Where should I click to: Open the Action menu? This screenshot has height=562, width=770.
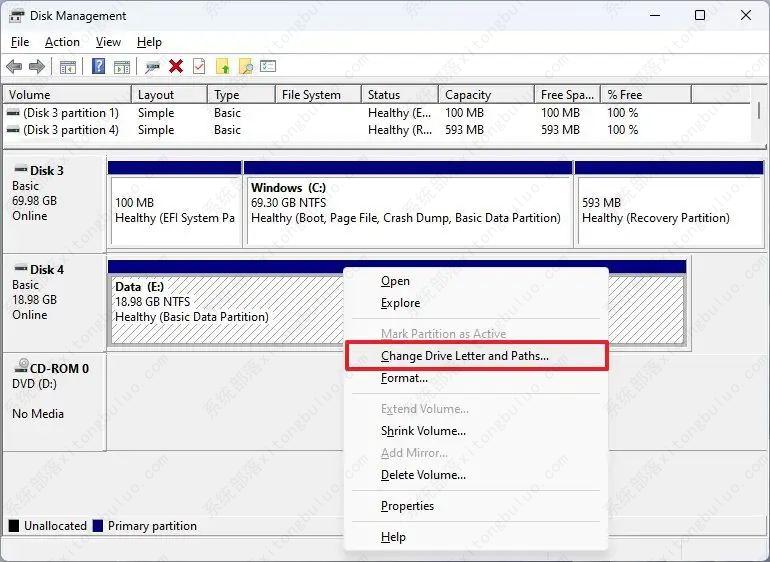click(x=62, y=42)
